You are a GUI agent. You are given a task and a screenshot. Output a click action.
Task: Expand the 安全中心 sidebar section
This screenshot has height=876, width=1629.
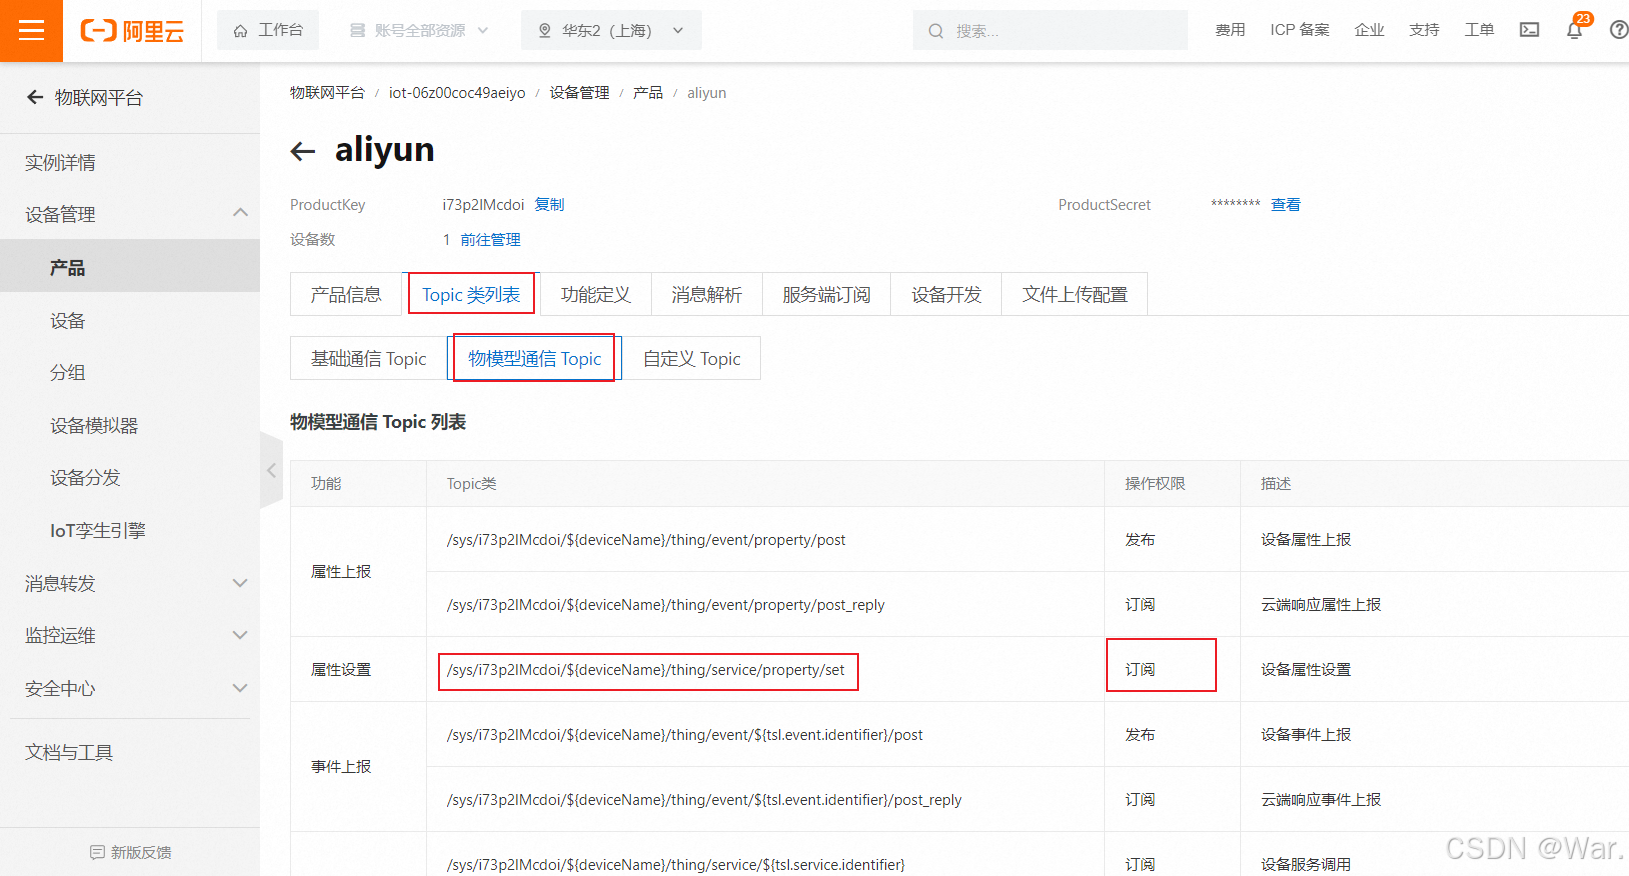click(130, 688)
